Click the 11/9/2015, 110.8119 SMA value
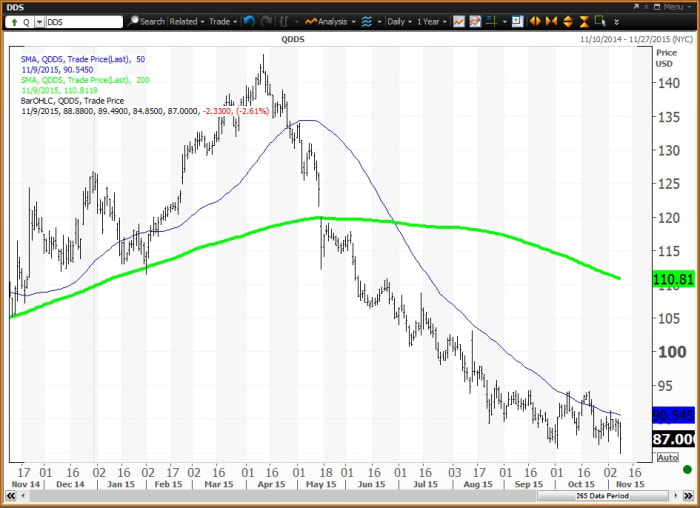This screenshot has height=508, width=700. point(59,90)
